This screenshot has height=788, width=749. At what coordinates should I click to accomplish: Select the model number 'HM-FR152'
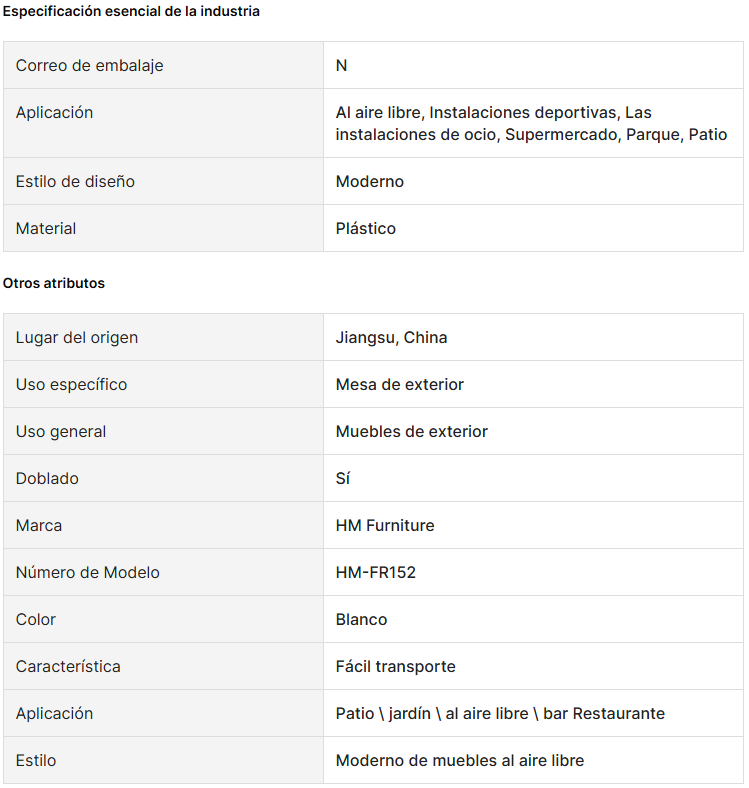point(376,572)
